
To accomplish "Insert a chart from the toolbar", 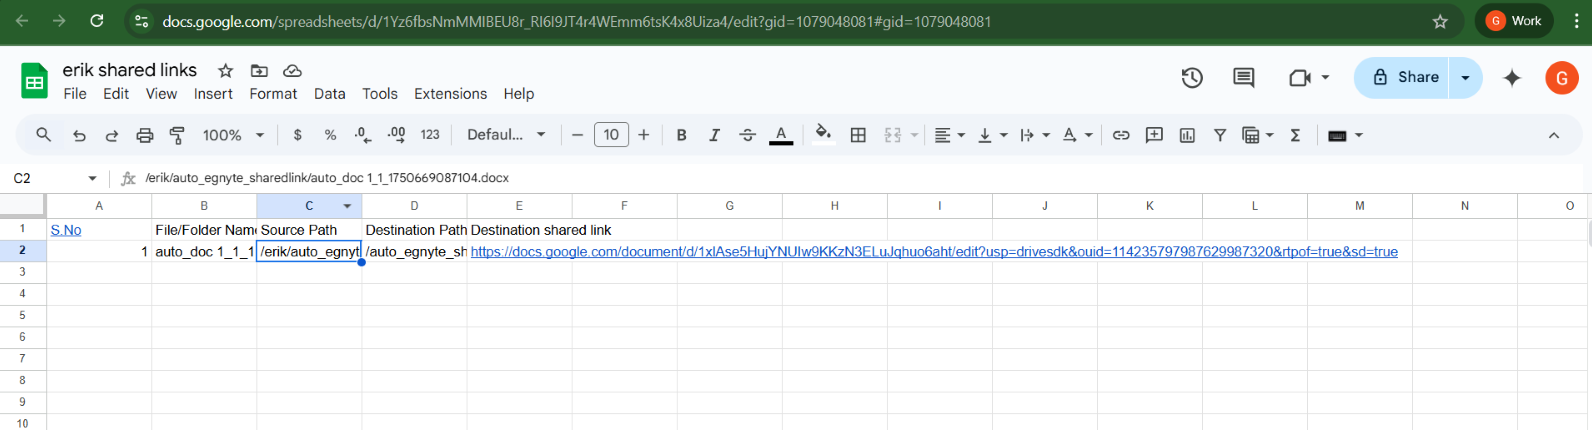I will click(x=1187, y=135).
